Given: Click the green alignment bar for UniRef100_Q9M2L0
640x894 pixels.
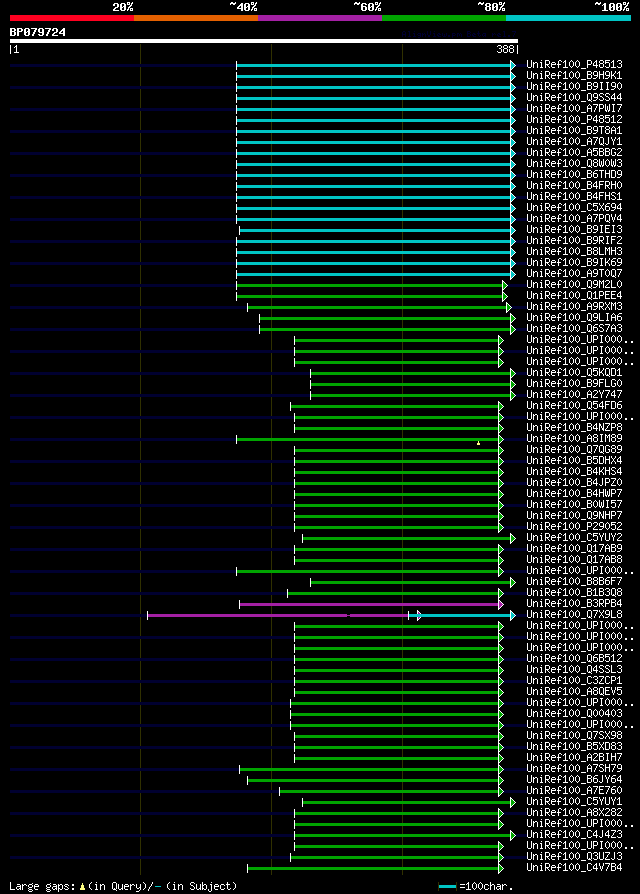Looking at the screenshot, I should tap(372, 286).
